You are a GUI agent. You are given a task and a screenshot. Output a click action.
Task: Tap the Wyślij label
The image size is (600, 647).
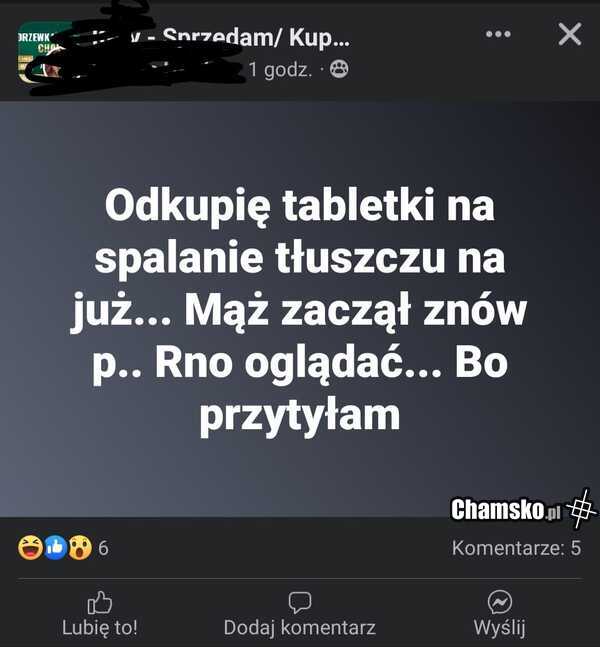pyautogui.click(x=500, y=628)
